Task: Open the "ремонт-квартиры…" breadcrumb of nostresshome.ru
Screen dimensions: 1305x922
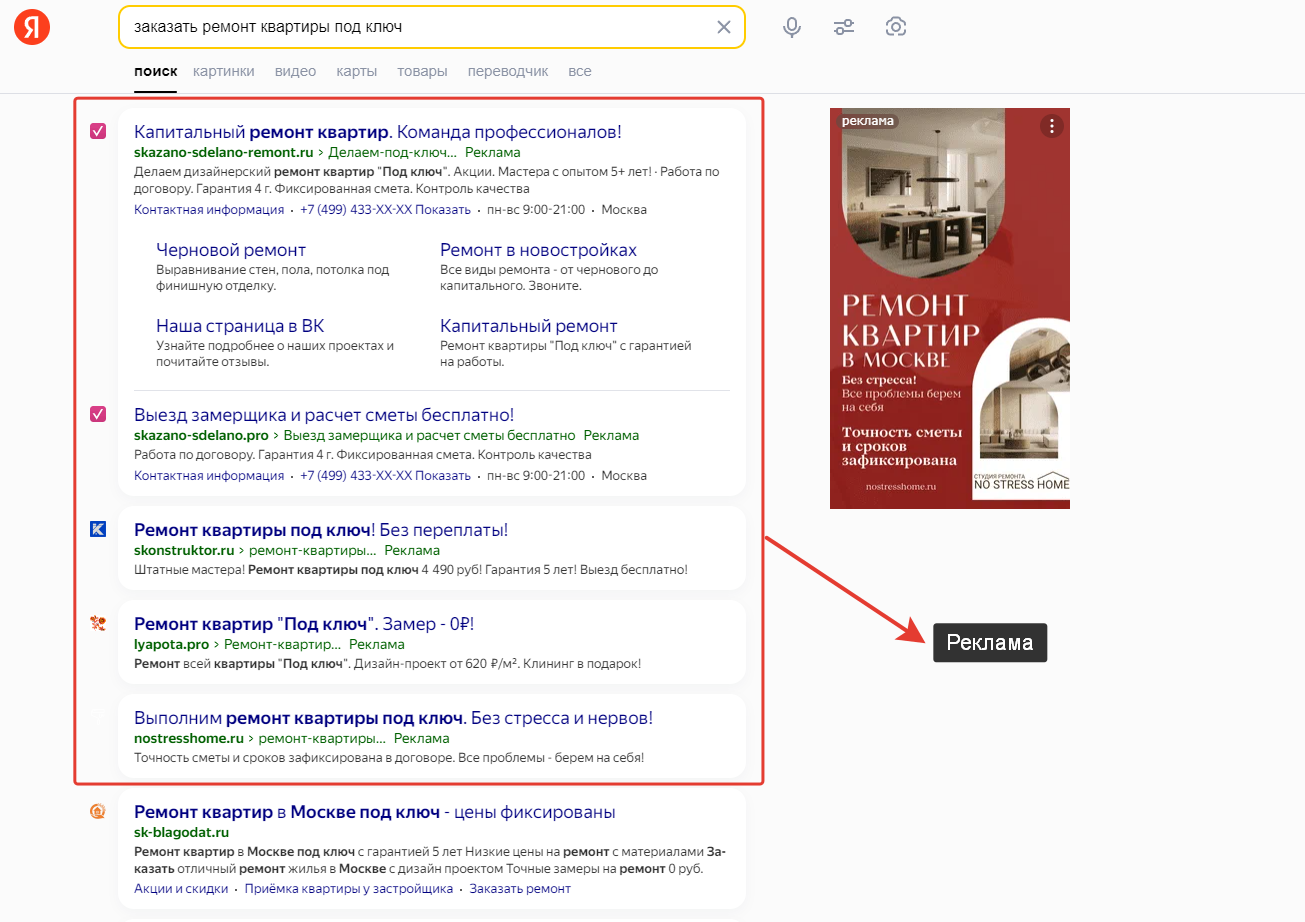Action: [x=323, y=739]
